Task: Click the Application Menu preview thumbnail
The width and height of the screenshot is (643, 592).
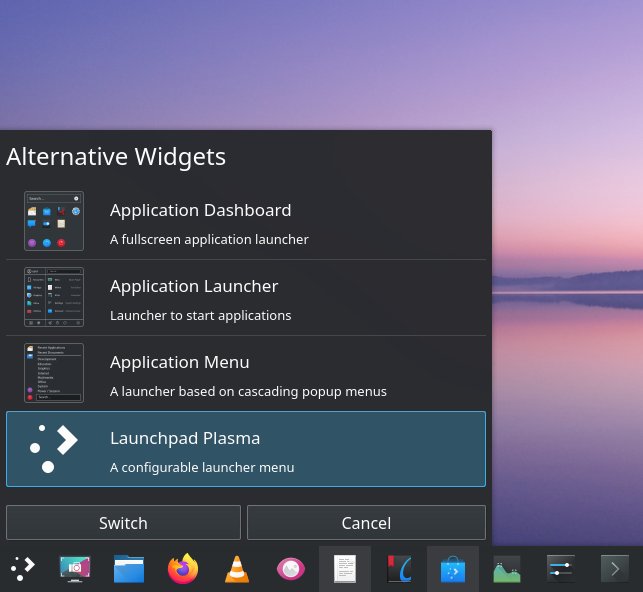Action: pos(54,373)
